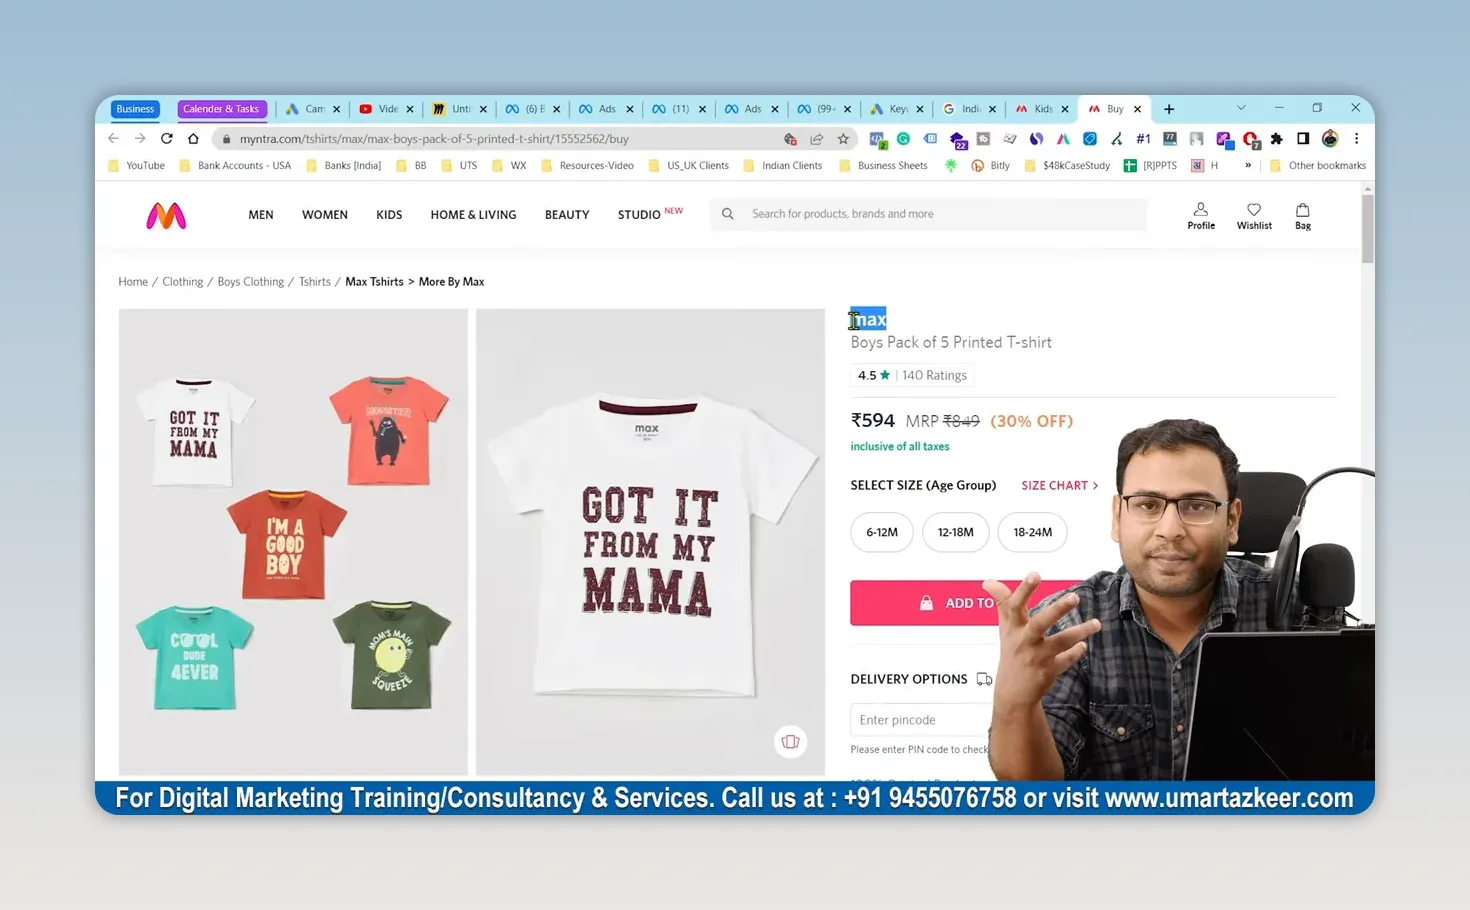Open the More By Max link
The width and height of the screenshot is (1470, 910).
click(451, 282)
